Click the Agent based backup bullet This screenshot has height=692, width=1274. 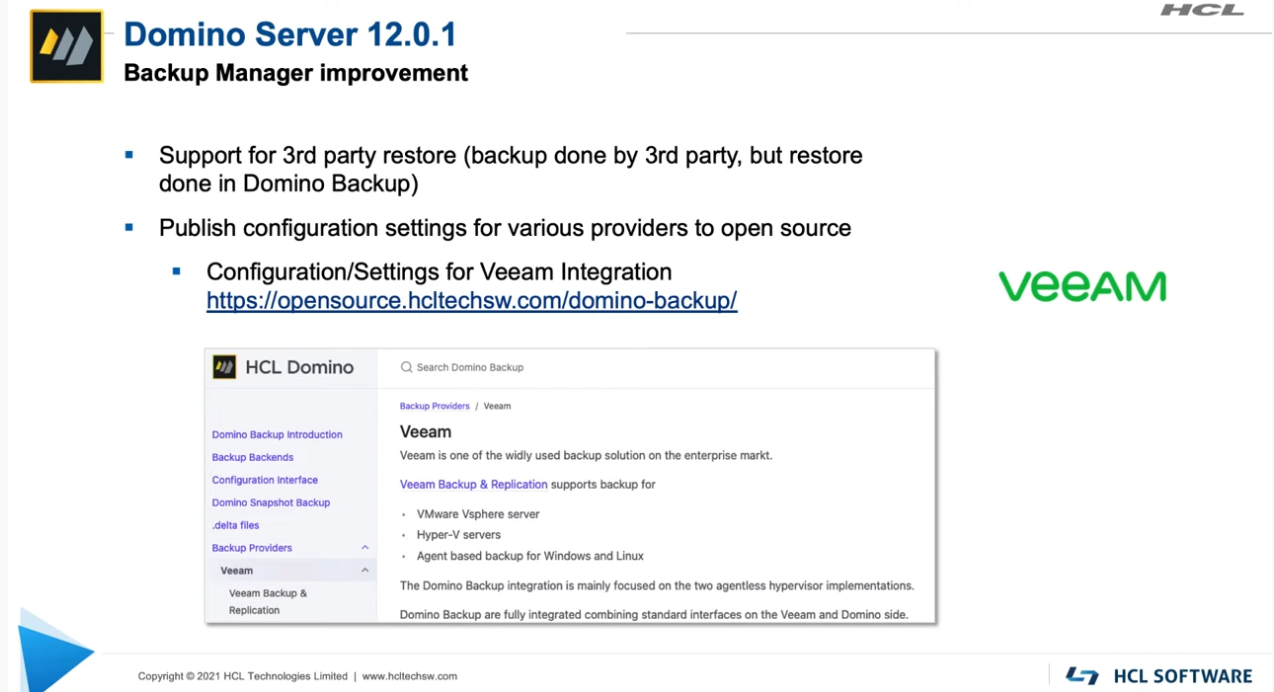[x=530, y=556]
